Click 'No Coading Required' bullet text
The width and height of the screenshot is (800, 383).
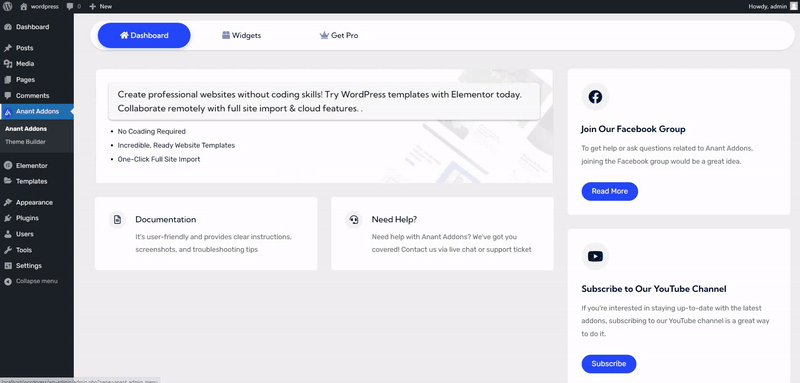click(152, 132)
